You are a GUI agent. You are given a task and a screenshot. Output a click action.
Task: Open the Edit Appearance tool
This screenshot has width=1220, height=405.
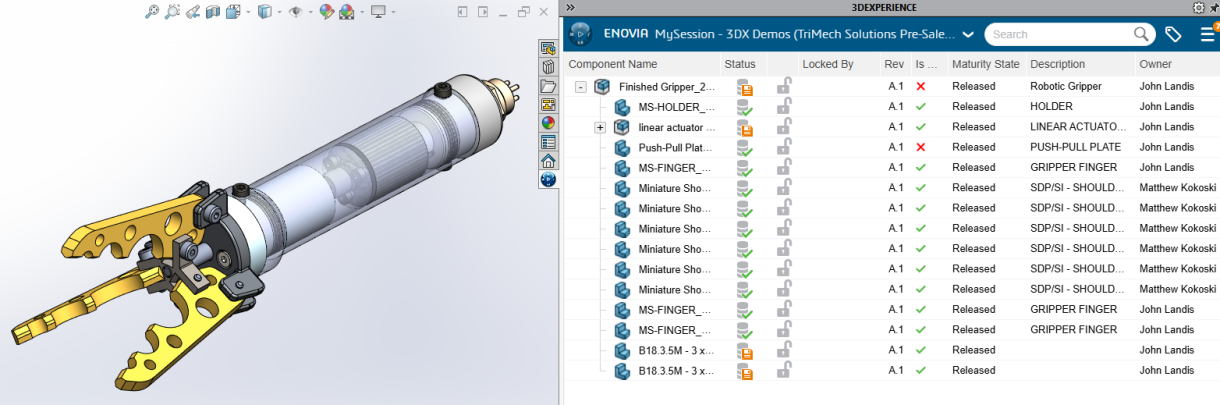point(326,12)
